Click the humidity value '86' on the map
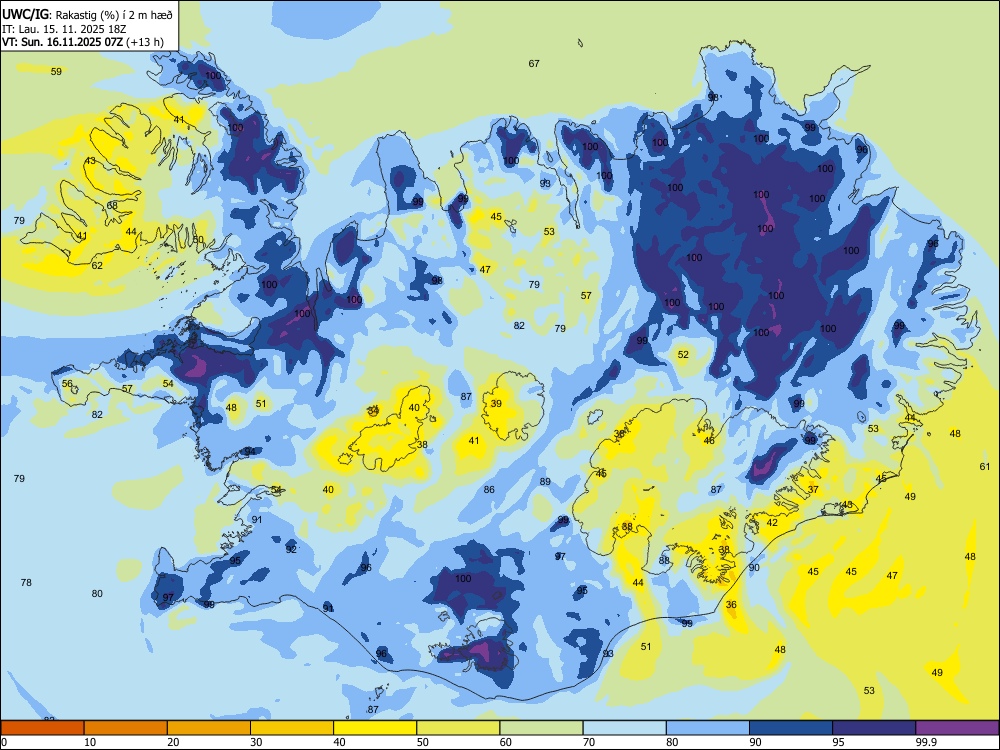Viewport: 1000px width, 750px height. 489,490
